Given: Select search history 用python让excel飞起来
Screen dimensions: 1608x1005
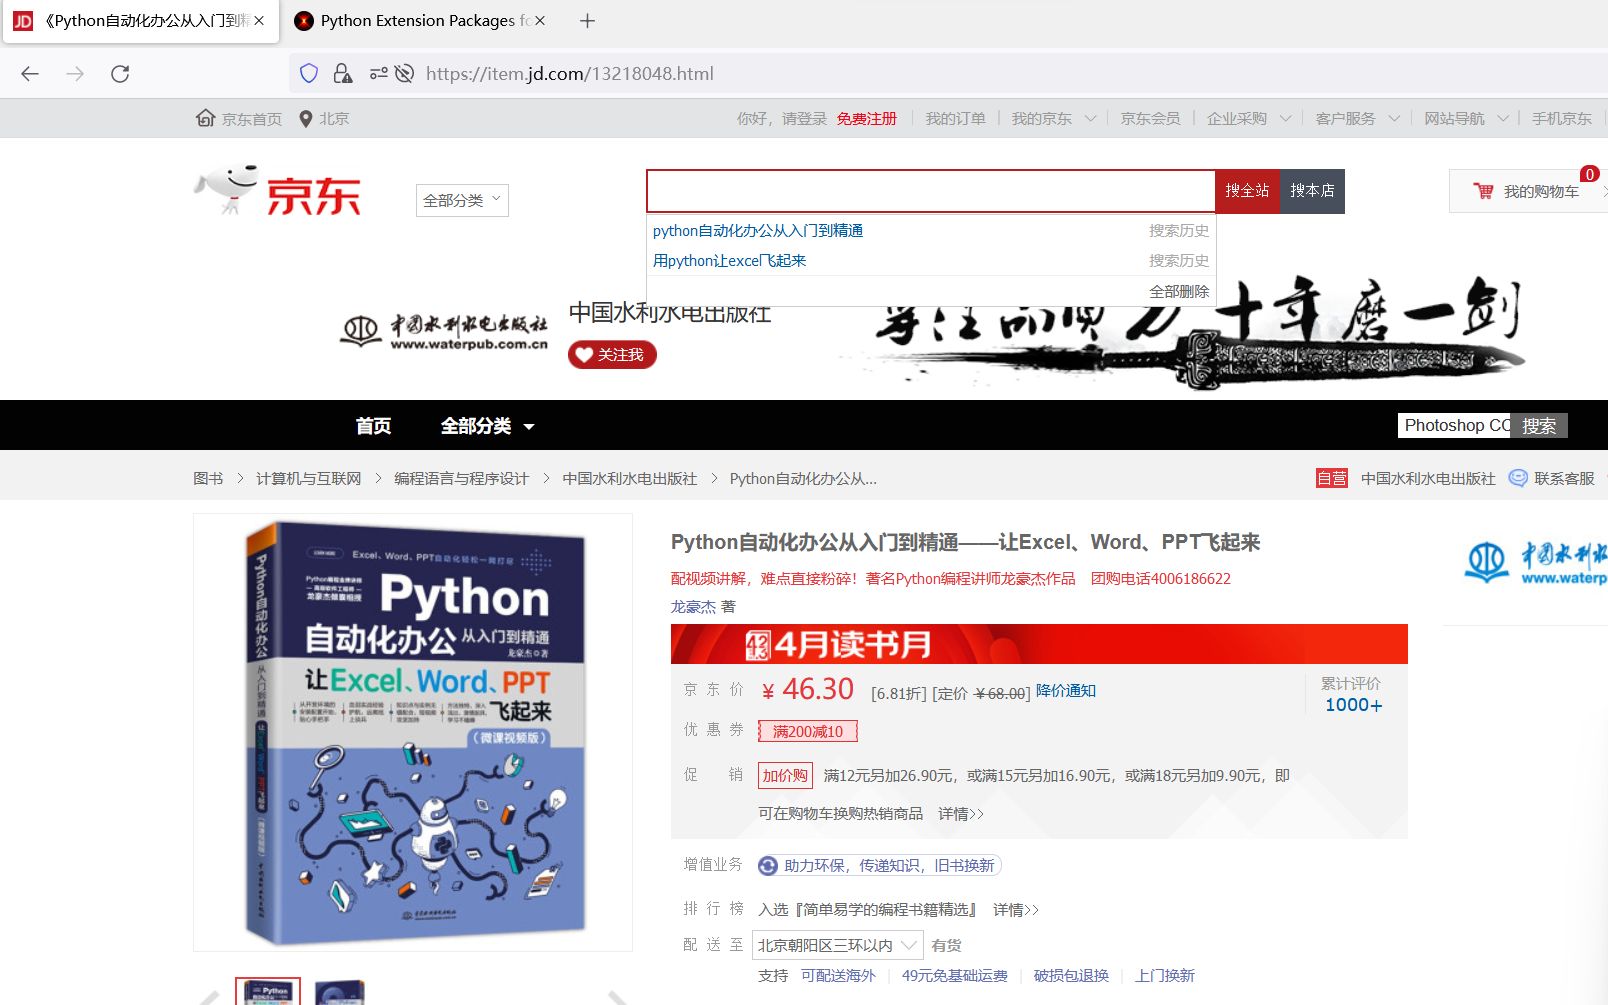Looking at the screenshot, I should click(x=729, y=260).
